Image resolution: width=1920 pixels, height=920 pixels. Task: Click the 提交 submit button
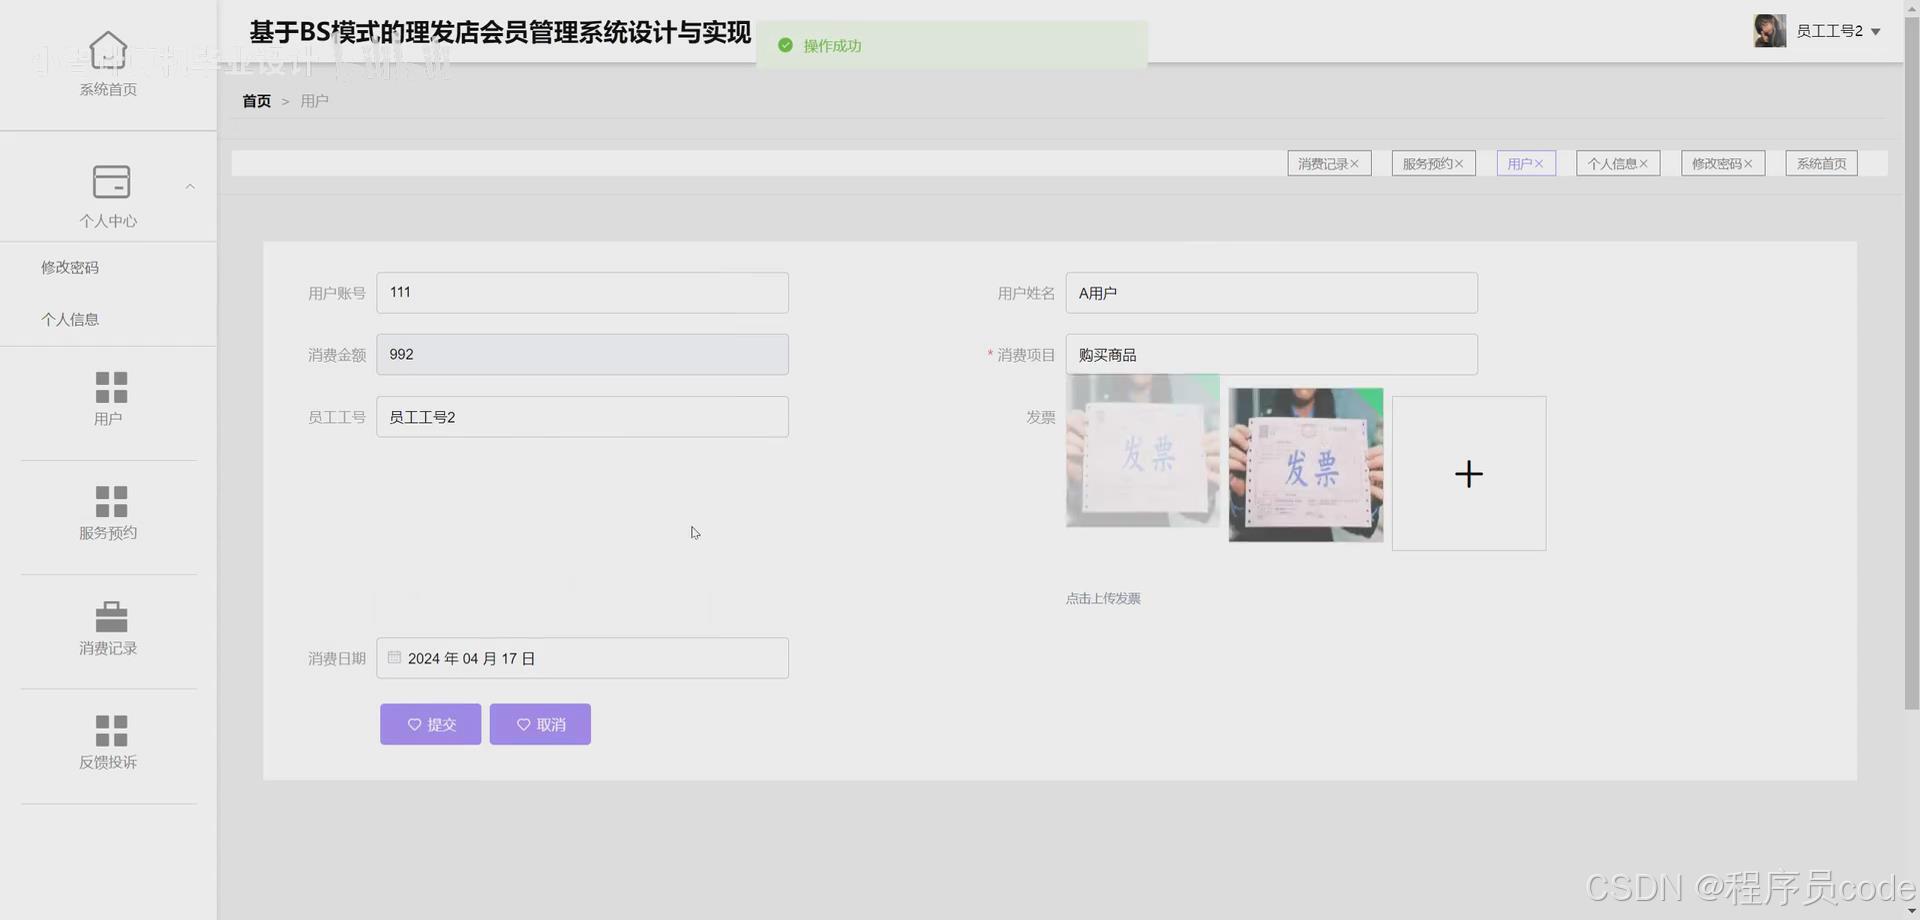(x=430, y=724)
